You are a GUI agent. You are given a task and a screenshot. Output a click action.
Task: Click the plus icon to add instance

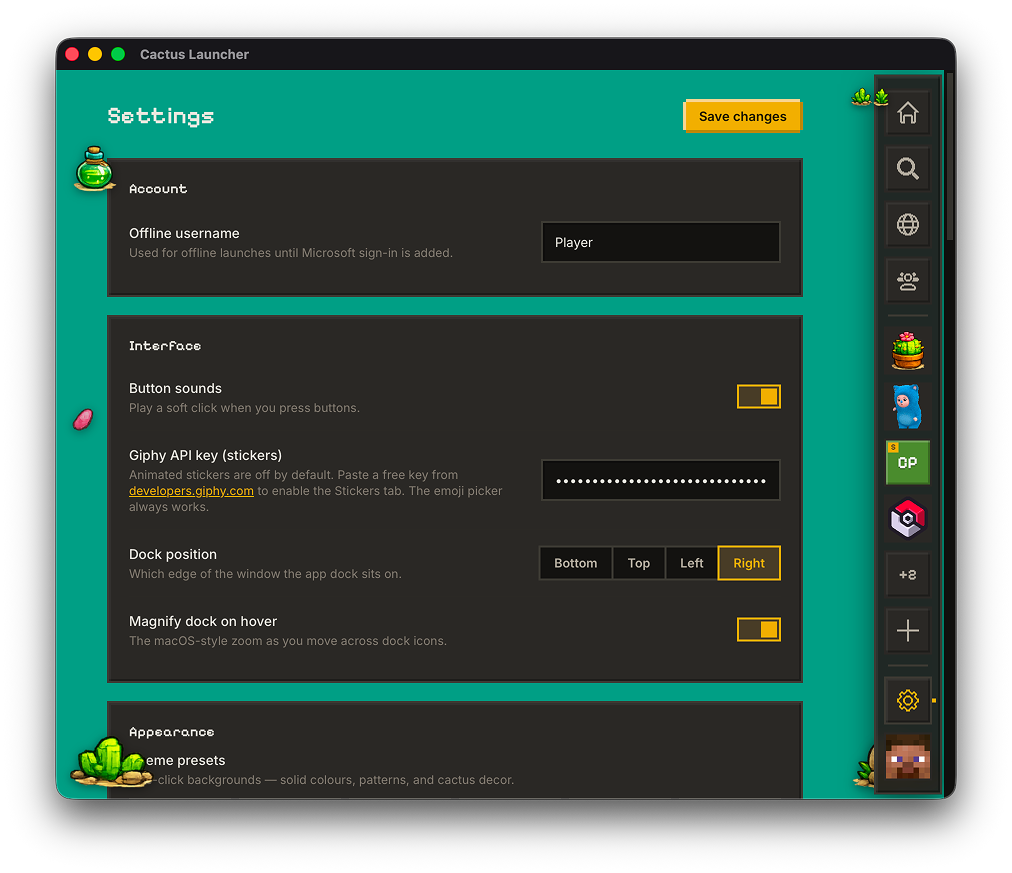click(x=907, y=630)
